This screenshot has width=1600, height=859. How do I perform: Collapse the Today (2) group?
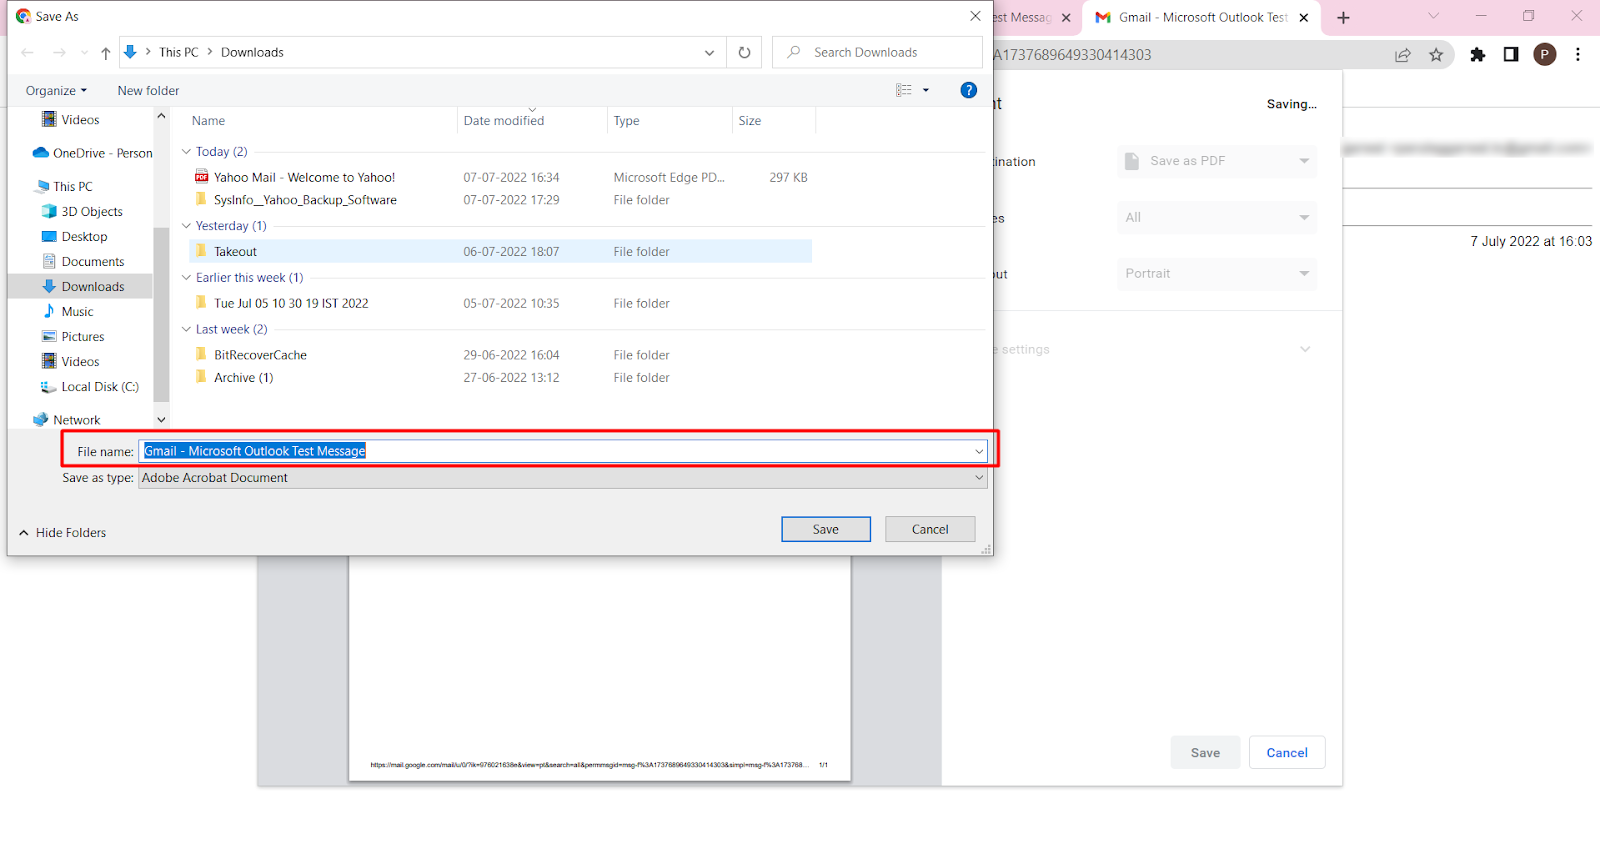pyautogui.click(x=186, y=152)
